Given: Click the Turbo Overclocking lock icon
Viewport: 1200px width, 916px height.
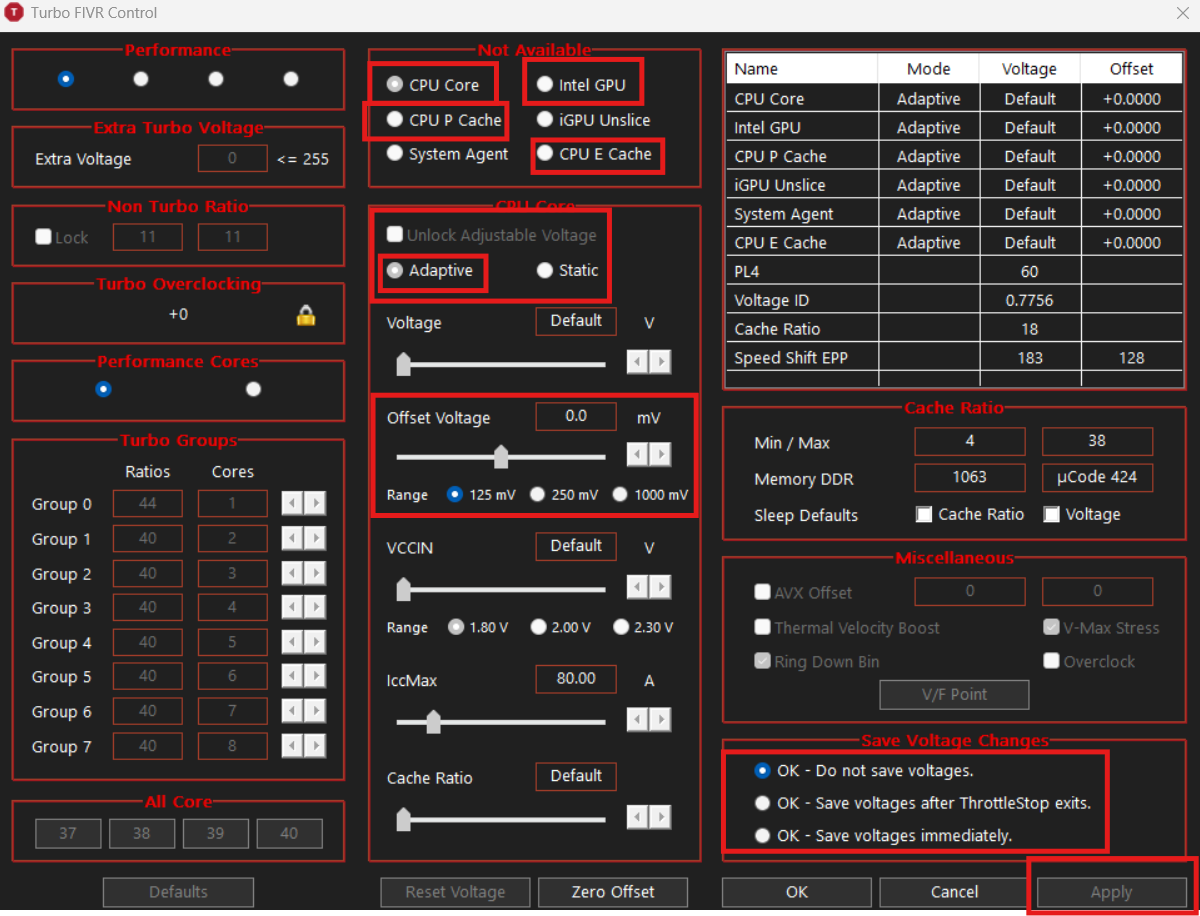Looking at the screenshot, I should (306, 315).
